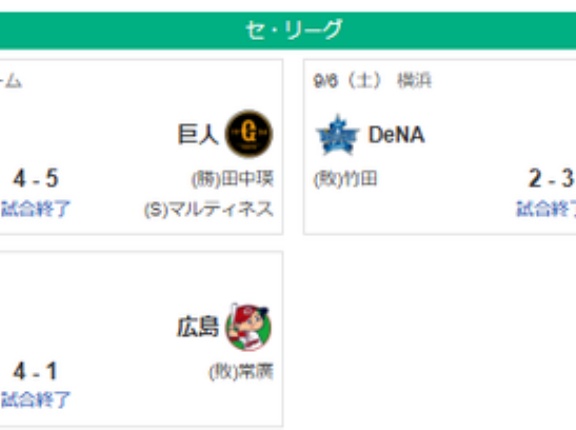This screenshot has height=430, width=576.
Task: Open the 広島 team name
Action: (x=198, y=327)
